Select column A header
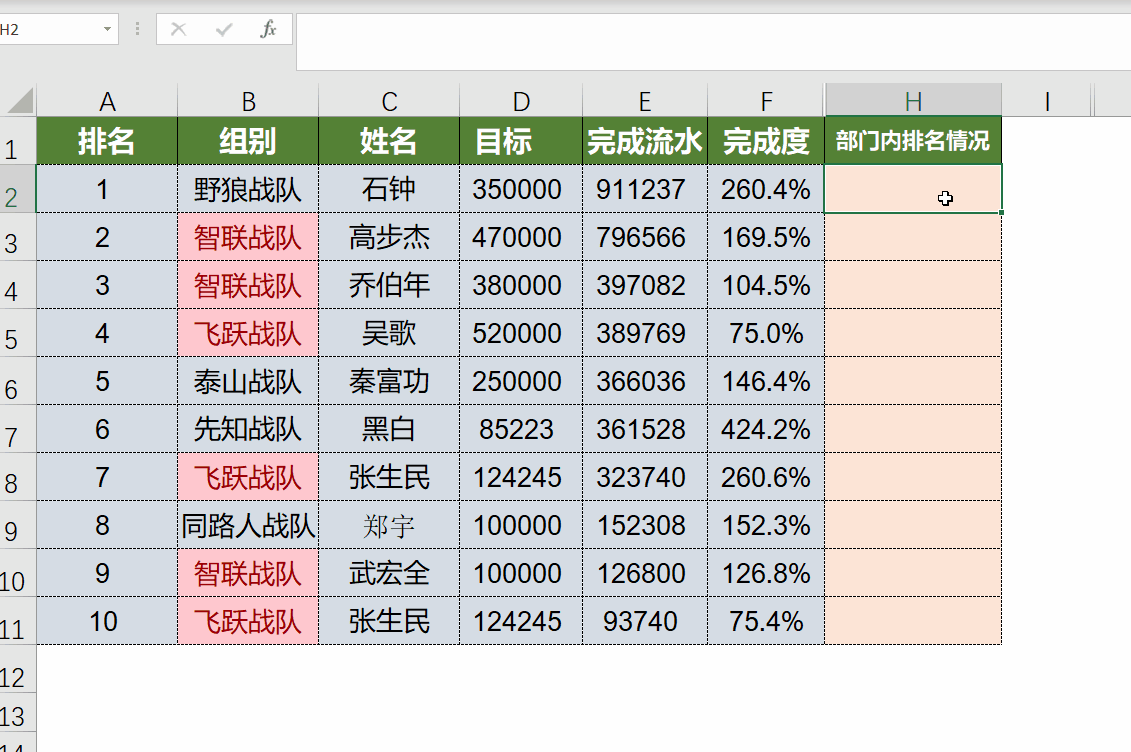The width and height of the screenshot is (1131, 752). [107, 101]
